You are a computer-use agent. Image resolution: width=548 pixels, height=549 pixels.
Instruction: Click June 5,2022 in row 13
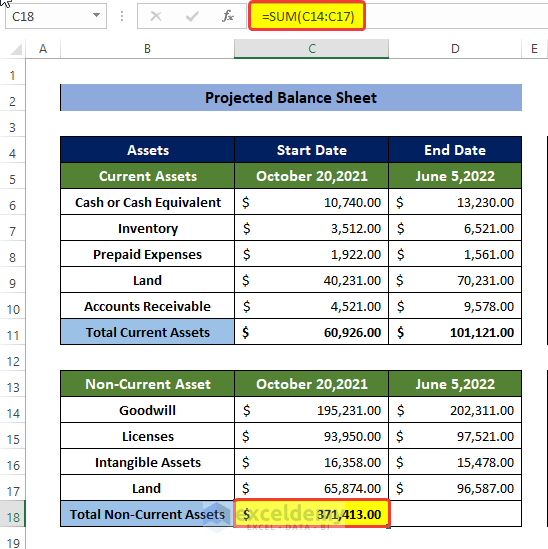pyautogui.click(x=455, y=384)
